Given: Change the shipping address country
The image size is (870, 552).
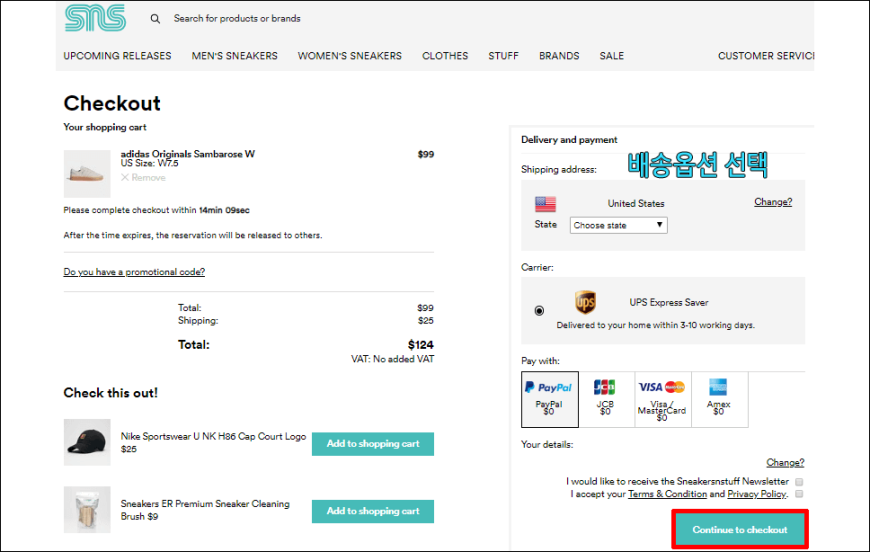Looking at the screenshot, I should [x=773, y=202].
